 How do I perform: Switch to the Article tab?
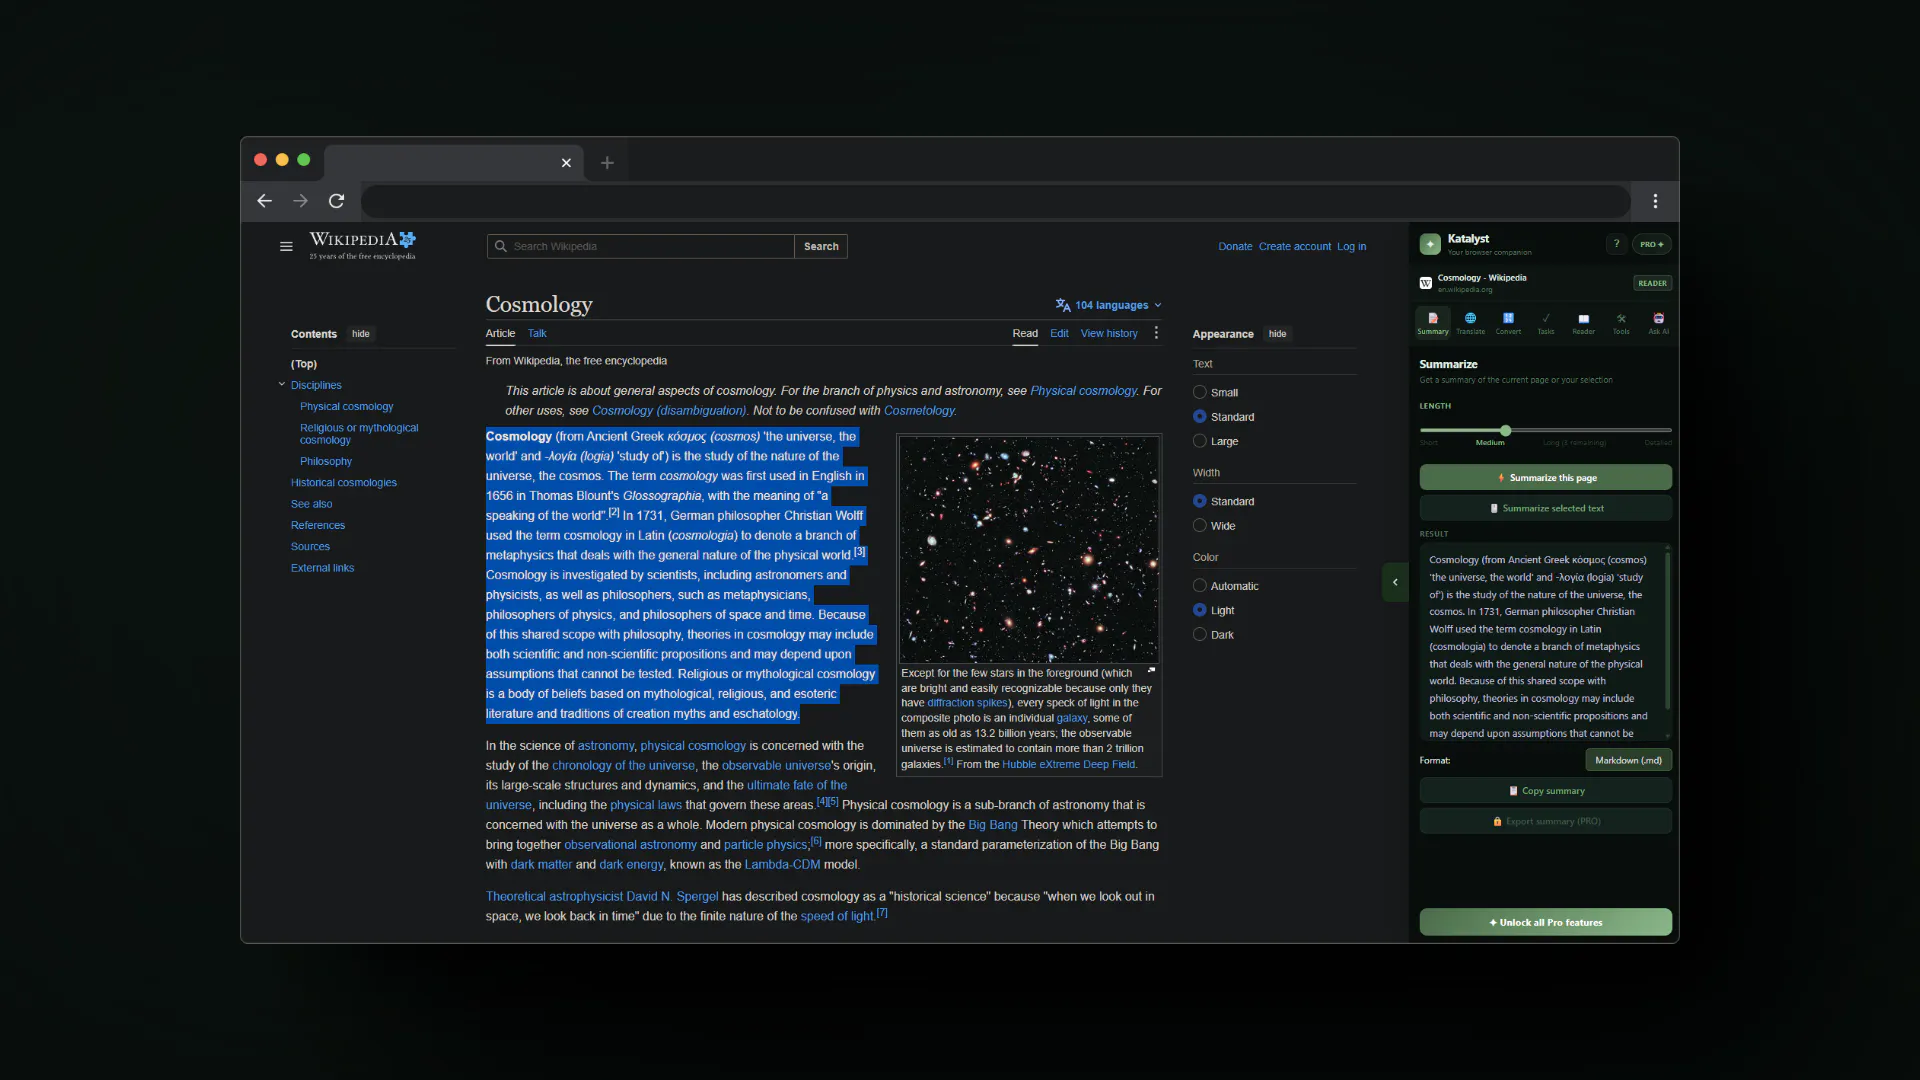pos(500,333)
